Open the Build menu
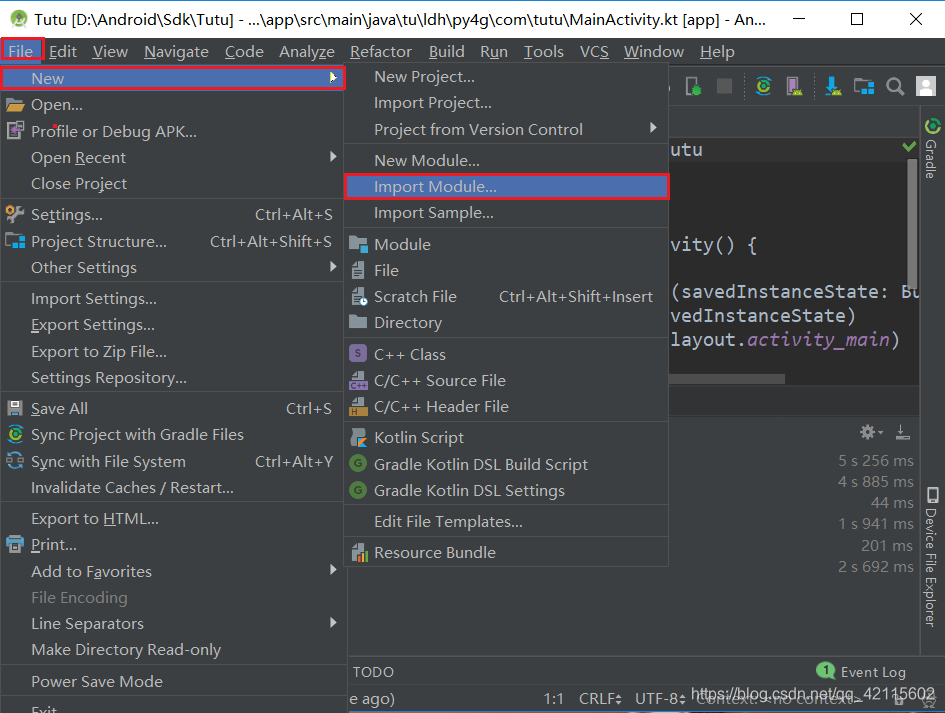Image resolution: width=945 pixels, height=713 pixels. 447,52
